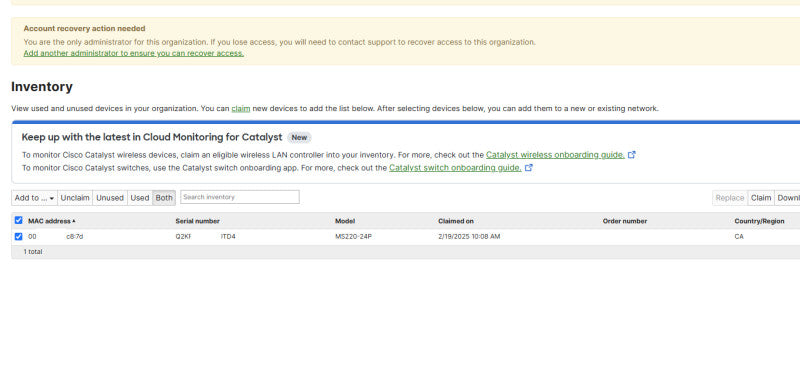
Task: Select the MS220-24P model cell
Action: tap(353, 237)
